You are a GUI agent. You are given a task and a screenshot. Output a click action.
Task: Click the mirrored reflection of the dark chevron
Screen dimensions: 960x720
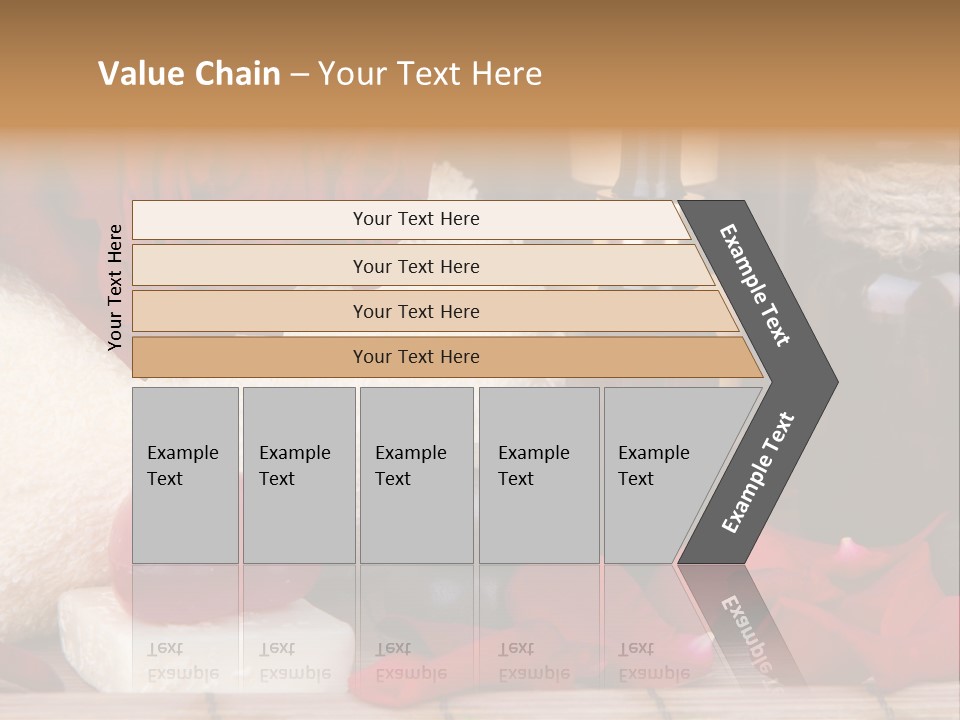[742, 626]
